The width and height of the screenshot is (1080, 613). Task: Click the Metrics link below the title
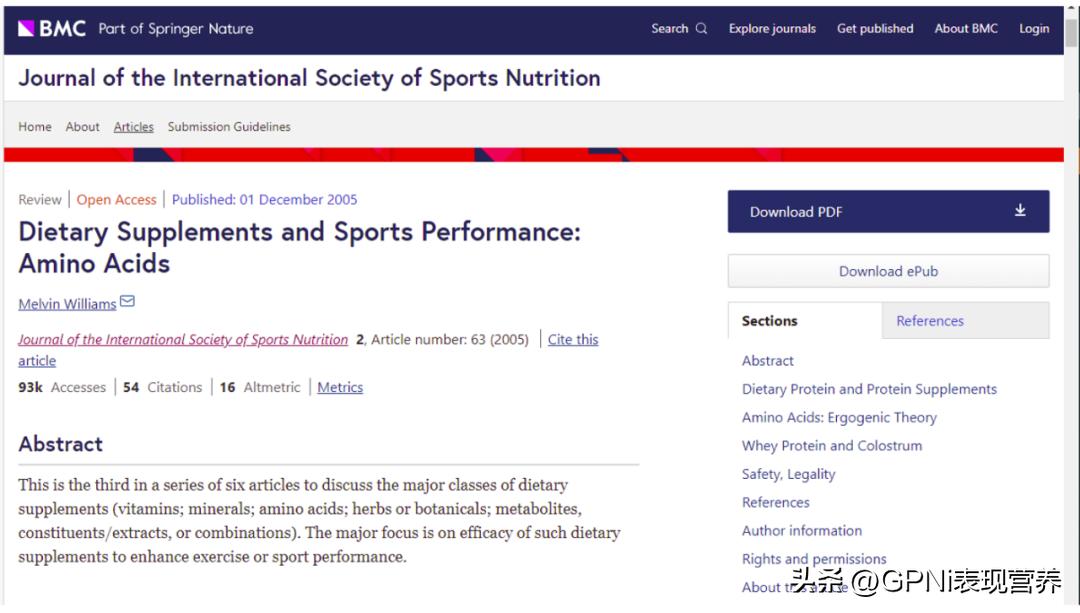[339, 386]
